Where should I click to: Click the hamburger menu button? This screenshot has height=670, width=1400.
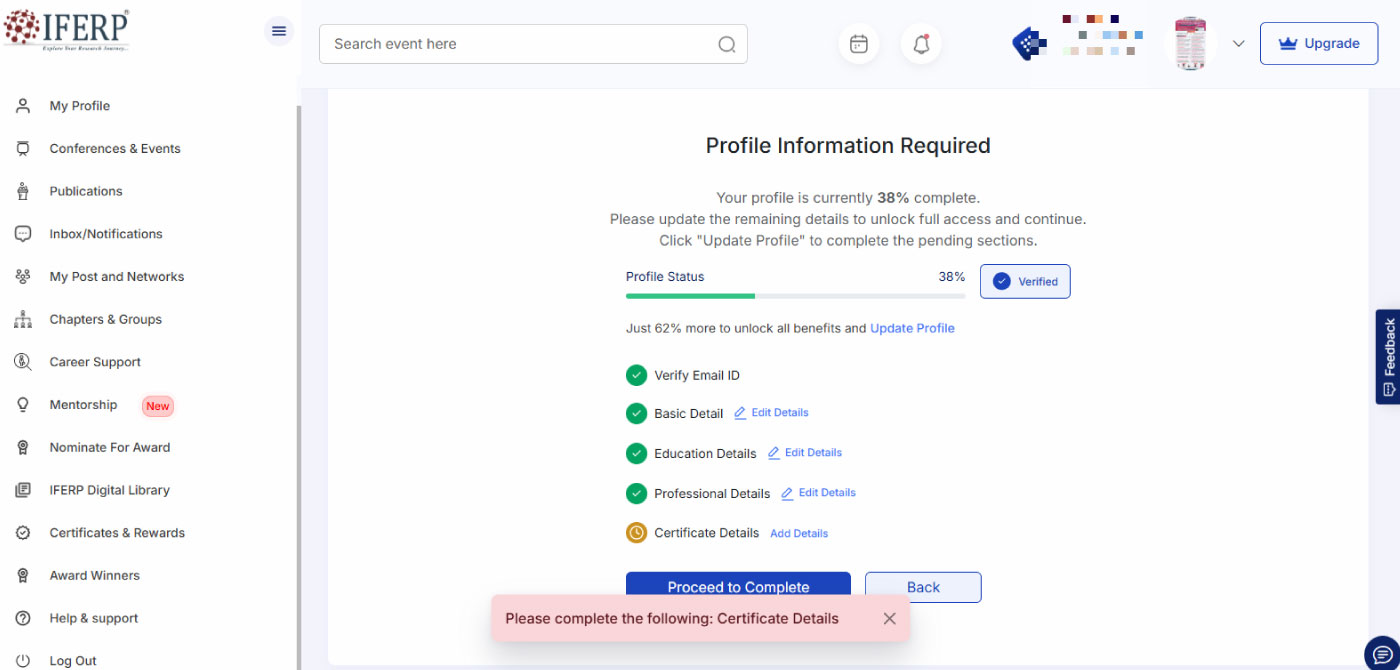coord(278,31)
